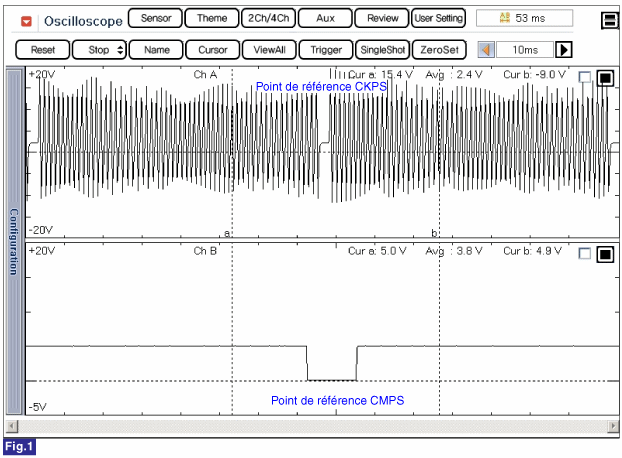Toggle the Ch A empty checkbox

[585, 79]
